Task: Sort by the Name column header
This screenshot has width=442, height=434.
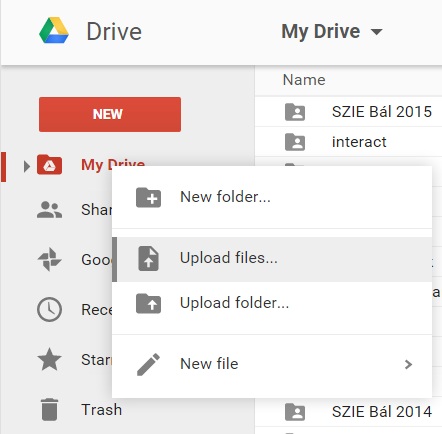Action: pyautogui.click(x=304, y=80)
